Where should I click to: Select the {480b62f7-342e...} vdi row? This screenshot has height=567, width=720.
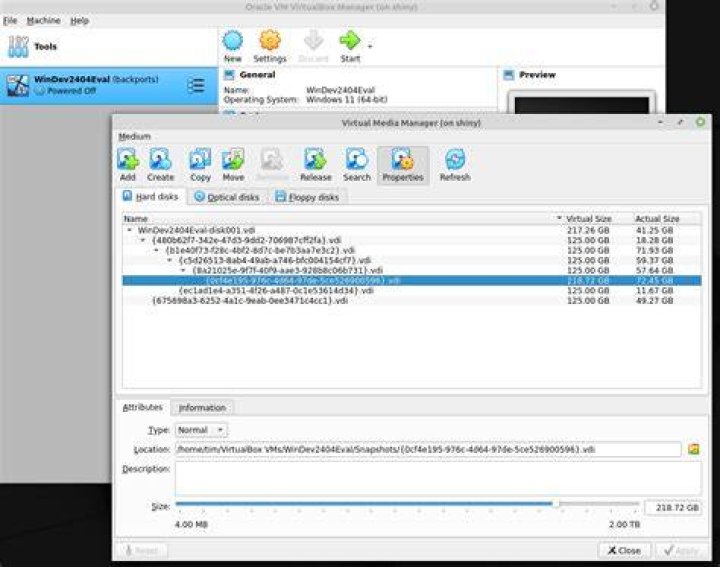pyautogui.click(x=412, y=240)
